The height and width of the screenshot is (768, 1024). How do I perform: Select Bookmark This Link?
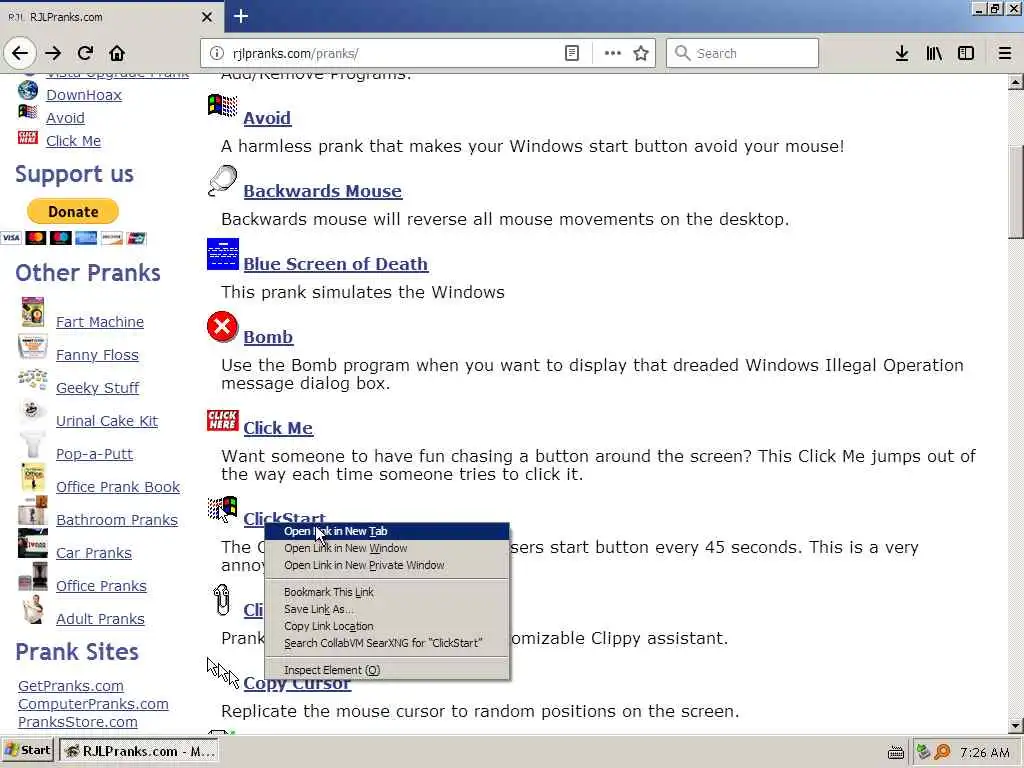387,592
